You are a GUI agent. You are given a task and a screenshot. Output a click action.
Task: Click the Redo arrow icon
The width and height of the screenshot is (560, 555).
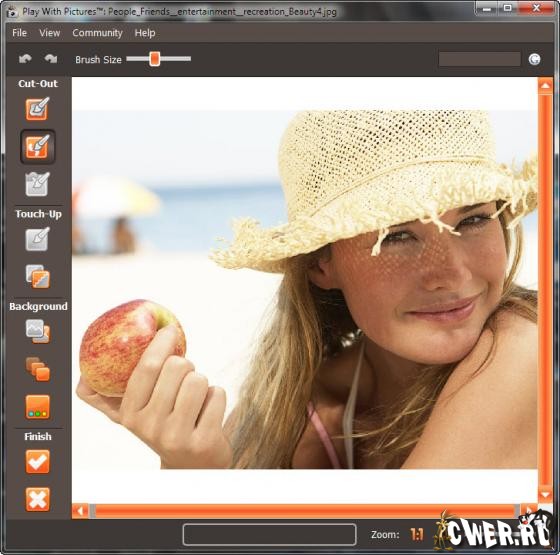tap(51, 59)
